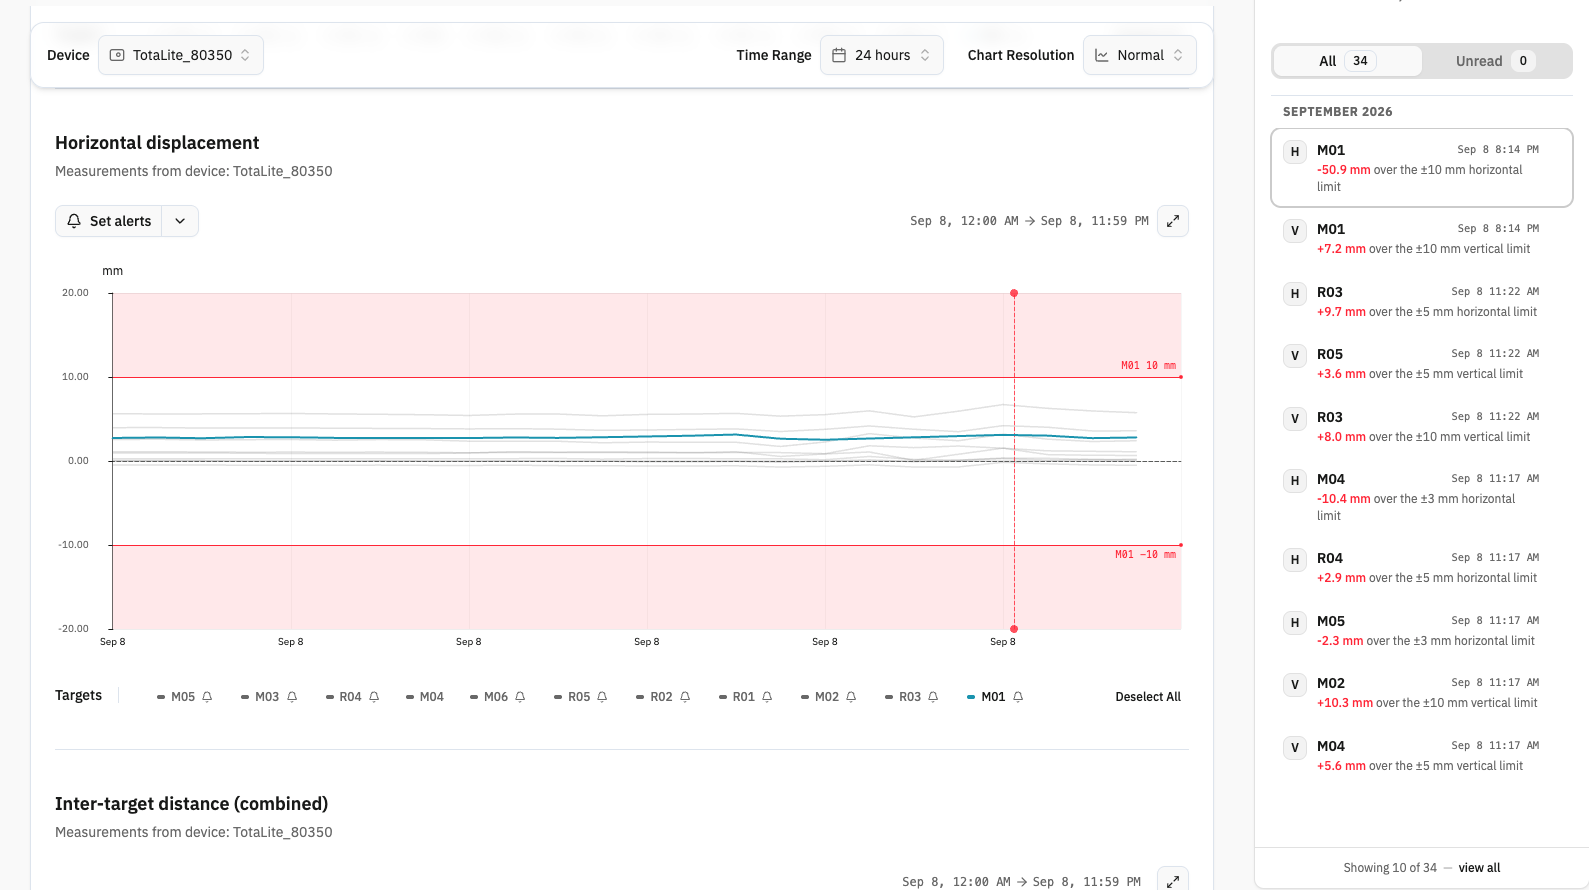
Task: Toggle the M04 target series
Action: [x=425, y=697]
